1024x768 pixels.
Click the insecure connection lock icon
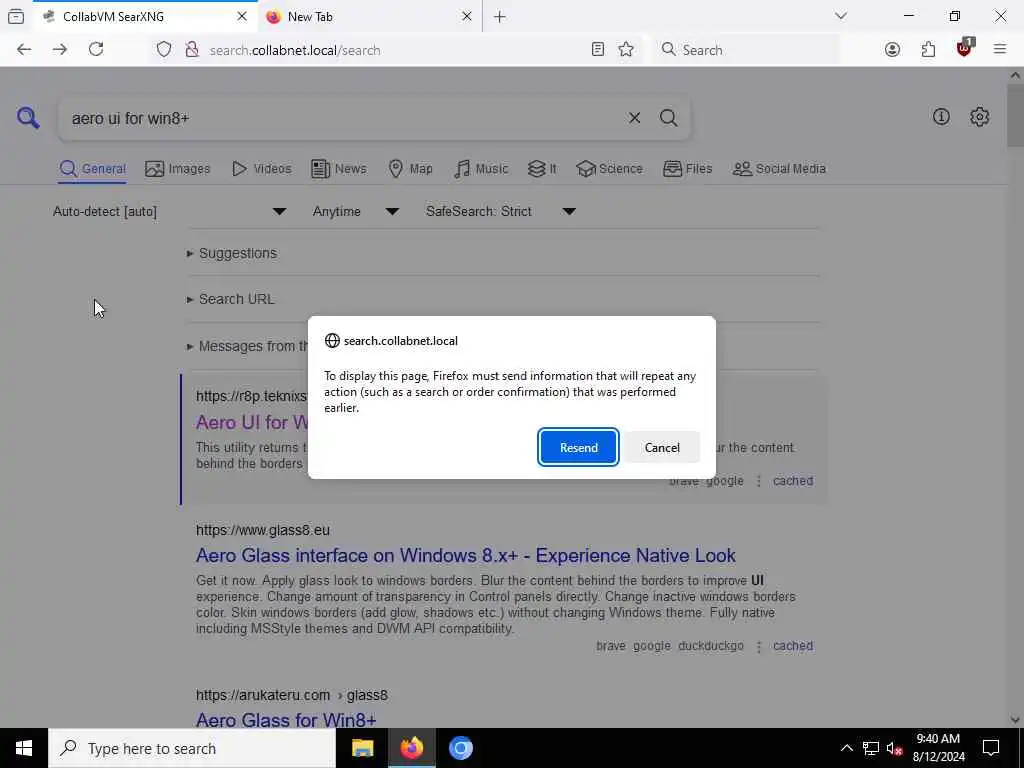click(192, 50)
